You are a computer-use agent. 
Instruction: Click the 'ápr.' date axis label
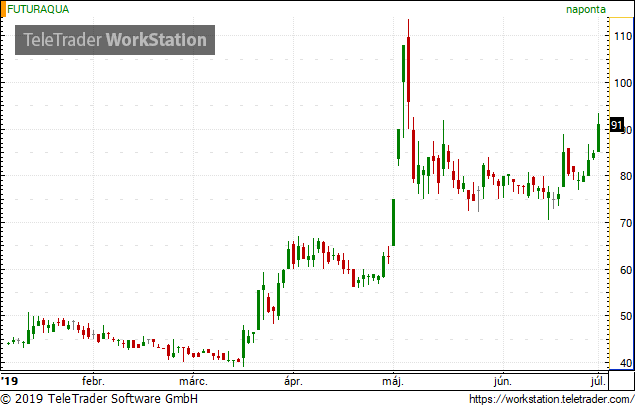293,381
